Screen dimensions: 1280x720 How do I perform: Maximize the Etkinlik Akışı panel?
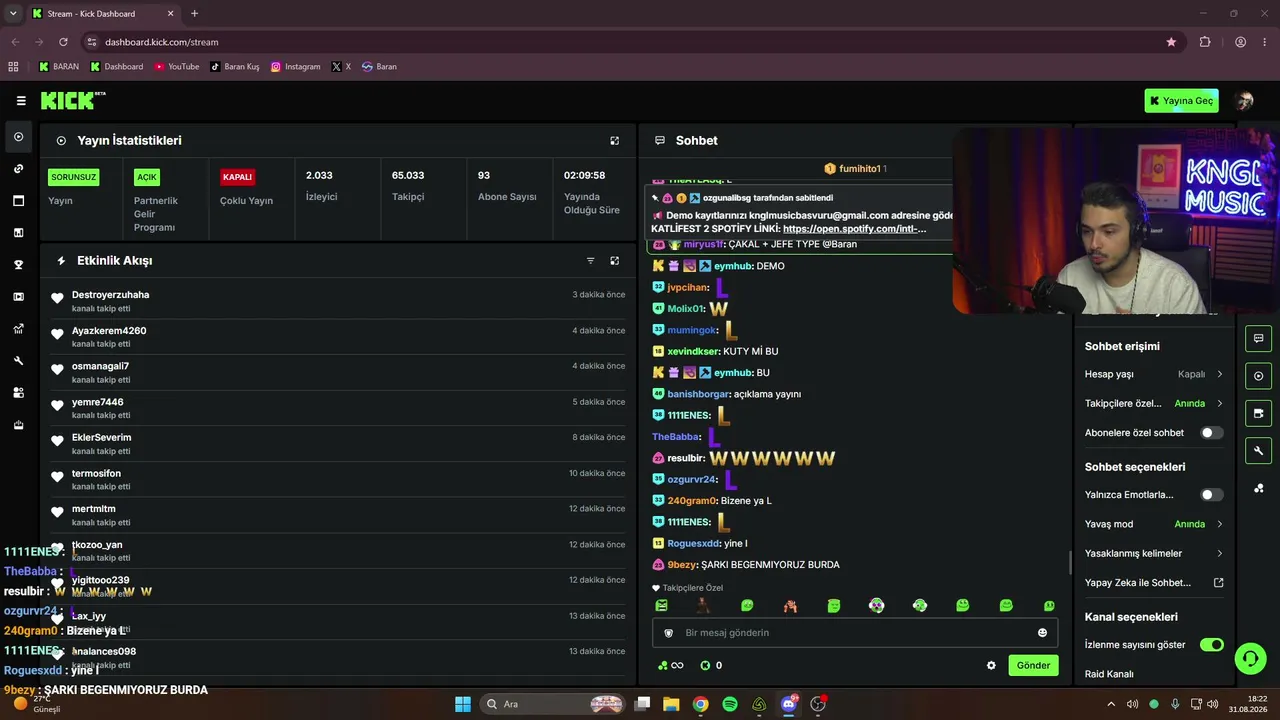click(615, 261)
